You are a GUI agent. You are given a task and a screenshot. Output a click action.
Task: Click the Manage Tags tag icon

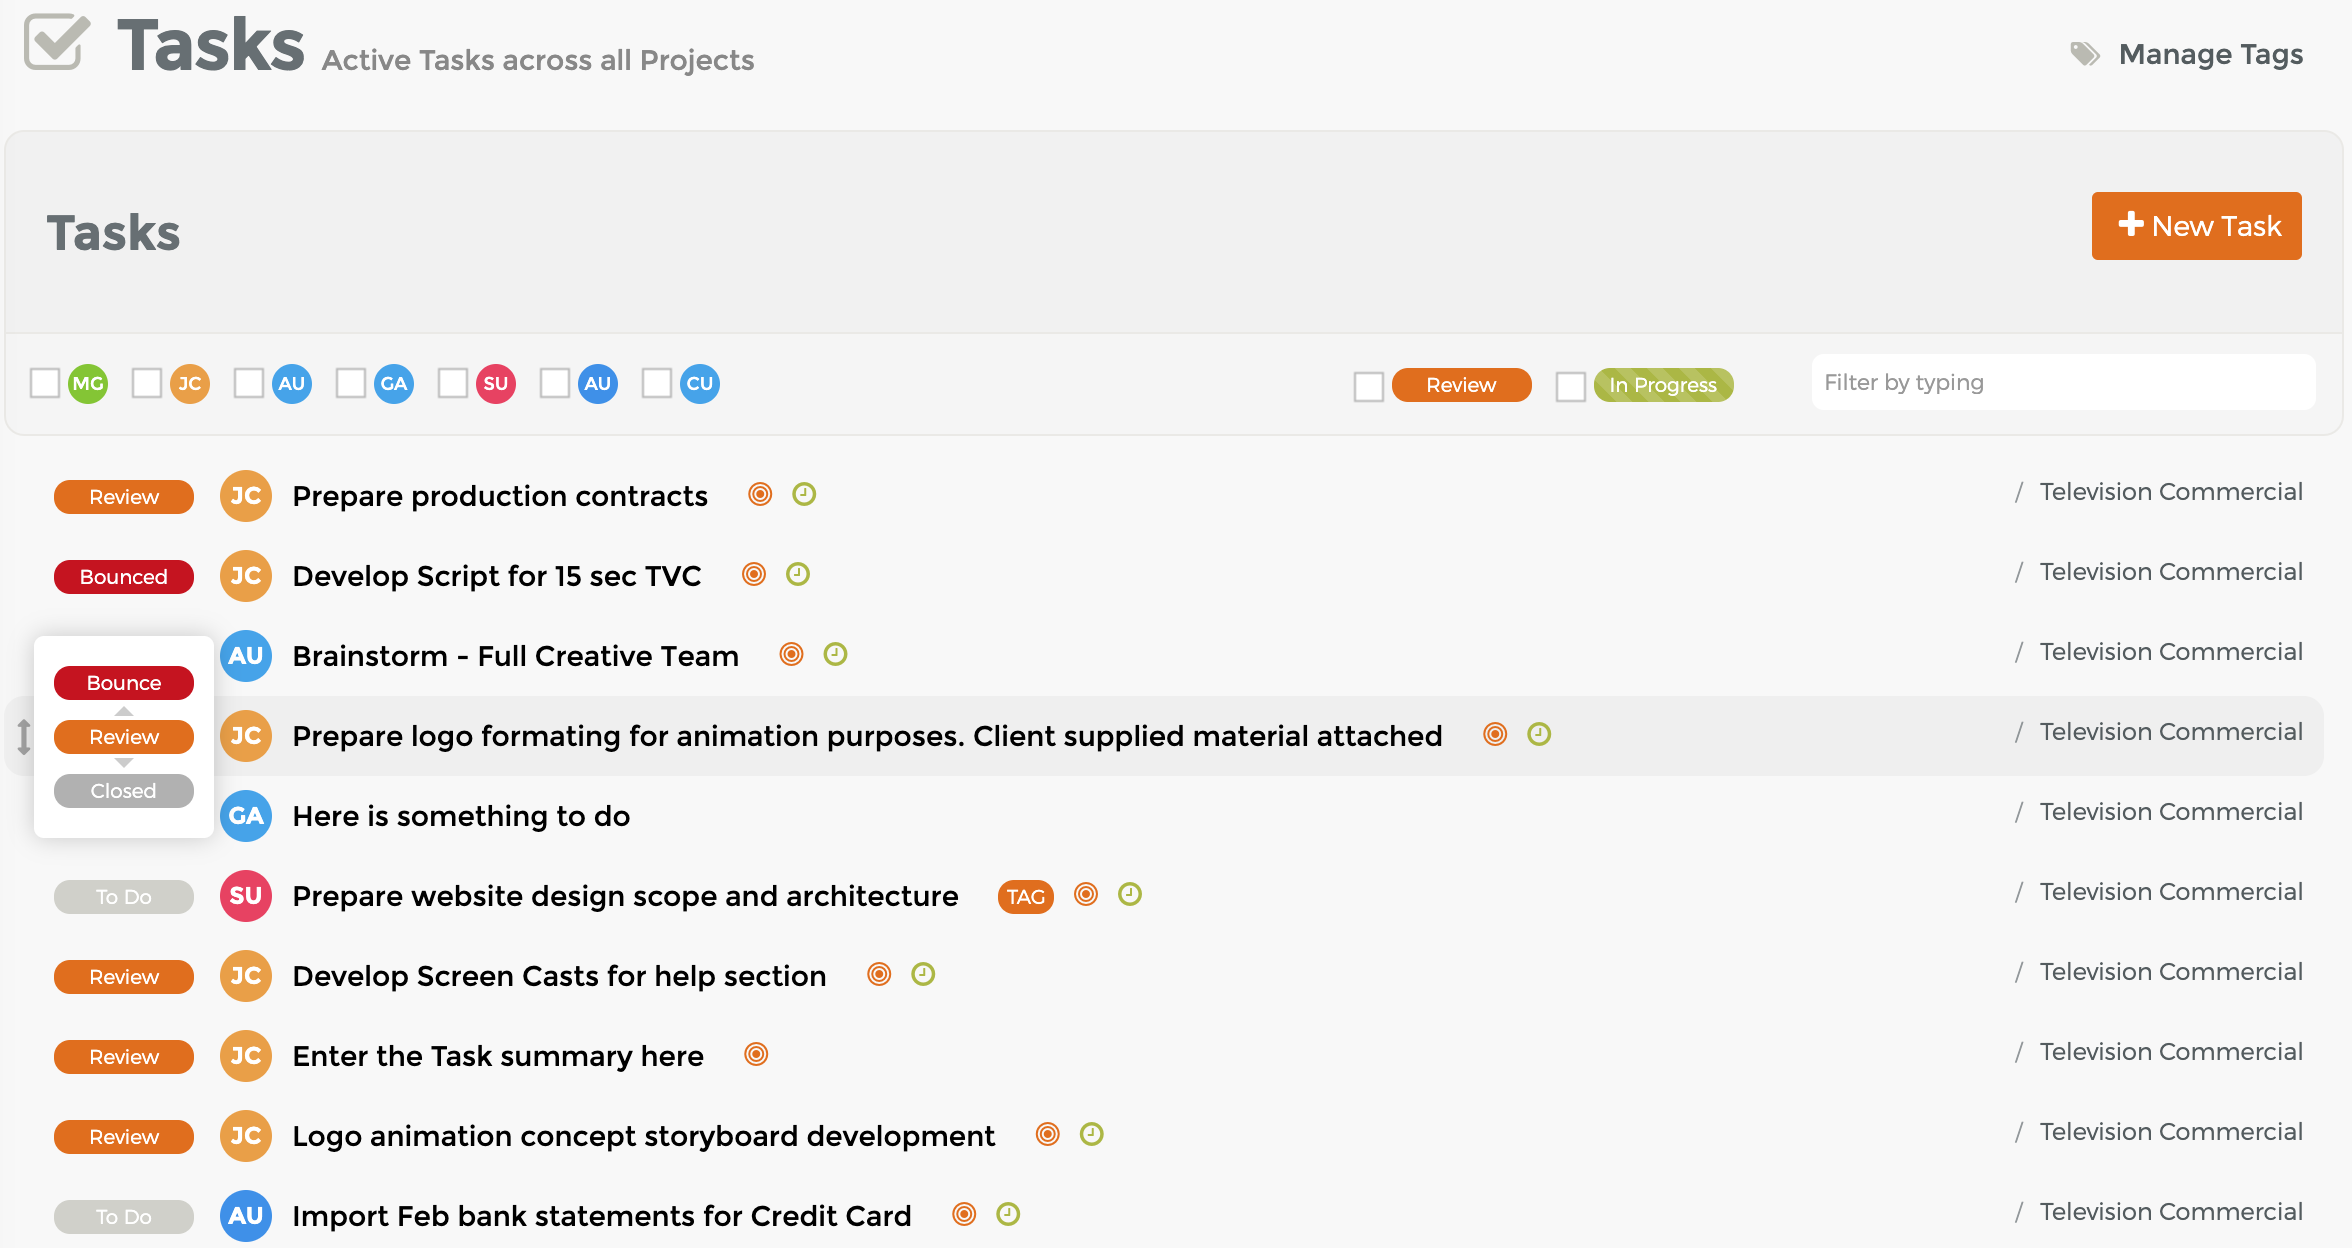pos(2085,54)
